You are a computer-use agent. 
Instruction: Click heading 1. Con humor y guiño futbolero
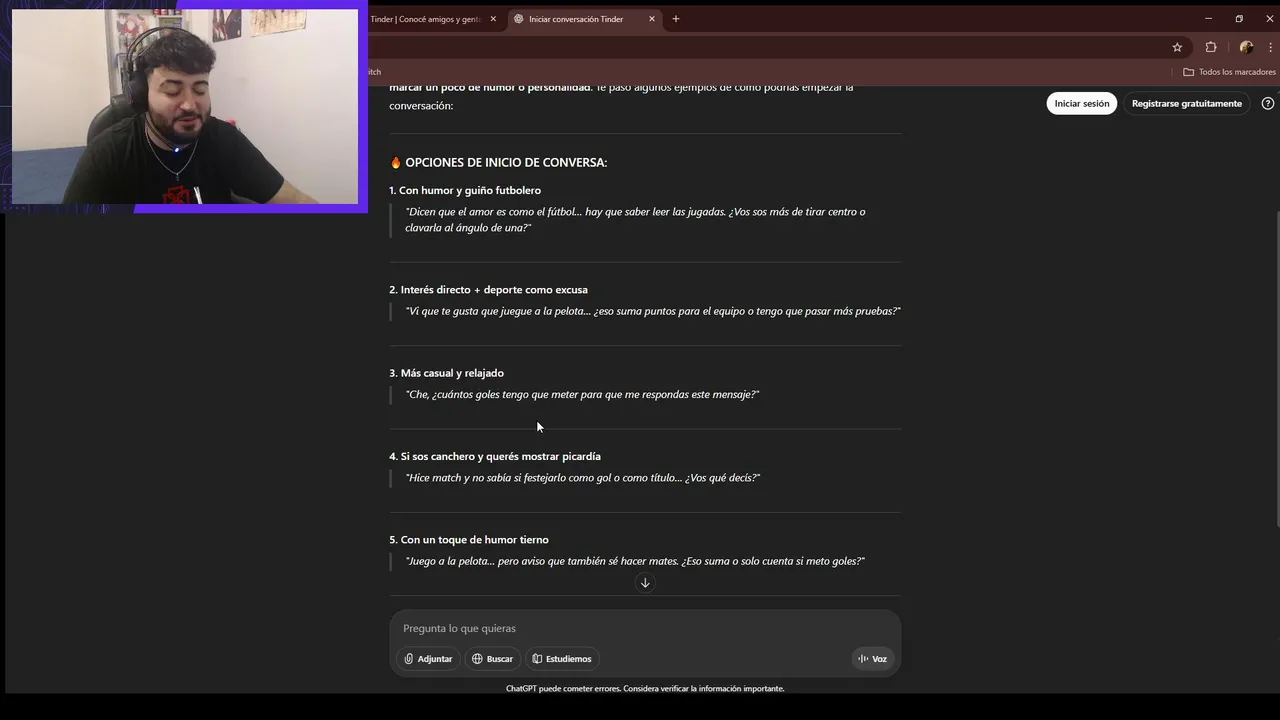465,190
